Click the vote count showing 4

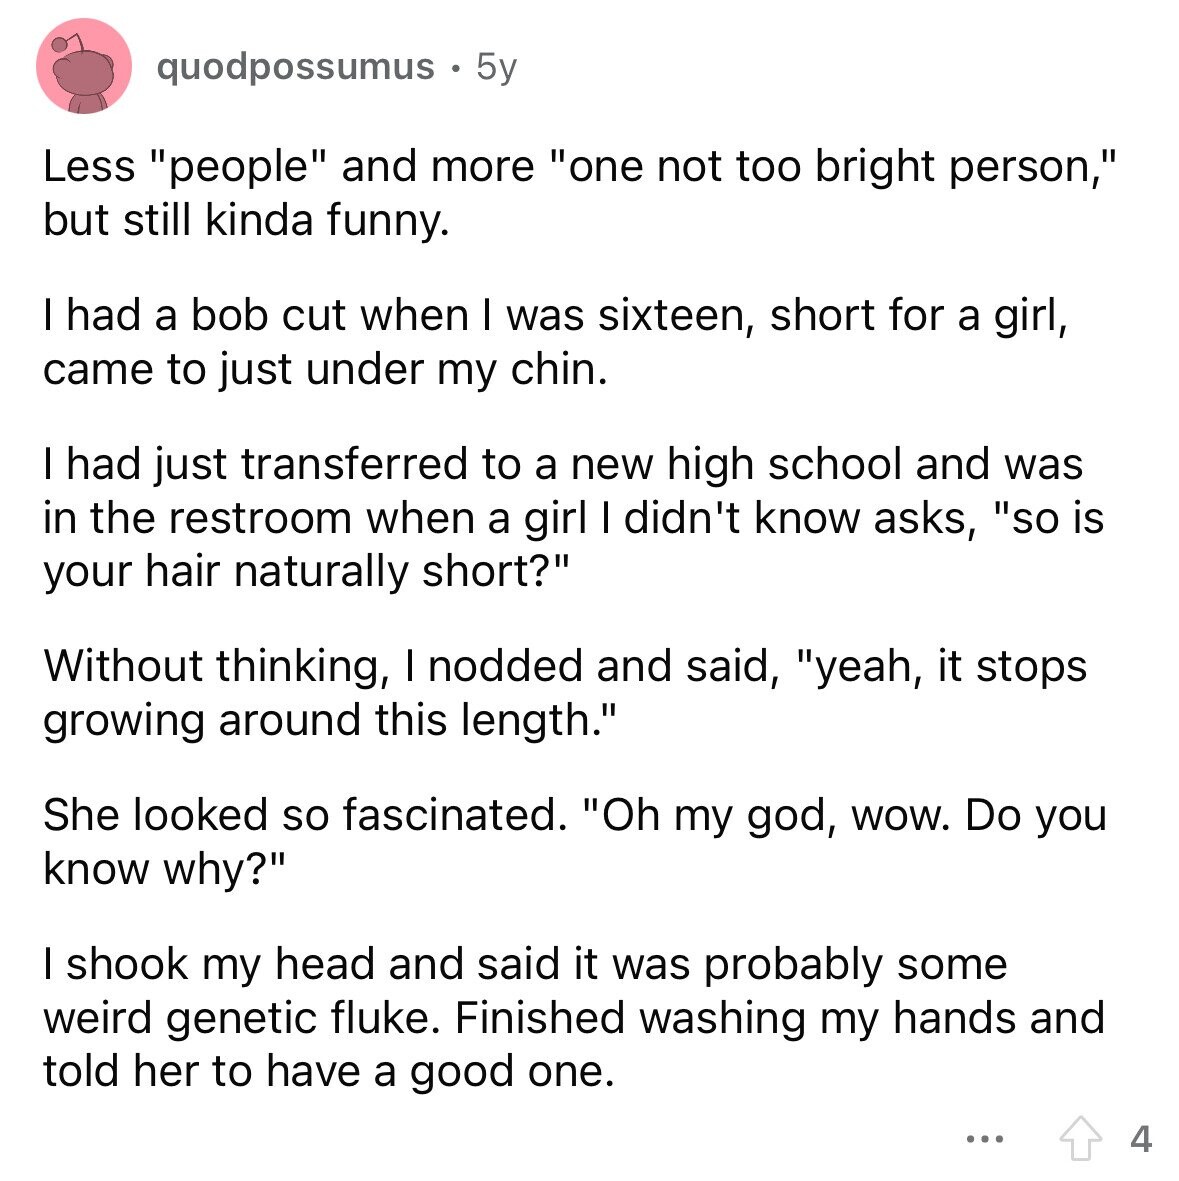[x=1140, y=1139]
